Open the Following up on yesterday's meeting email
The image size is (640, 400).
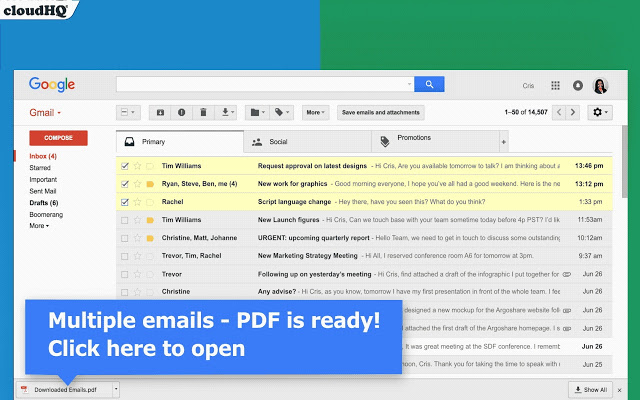tap(364, 274)
